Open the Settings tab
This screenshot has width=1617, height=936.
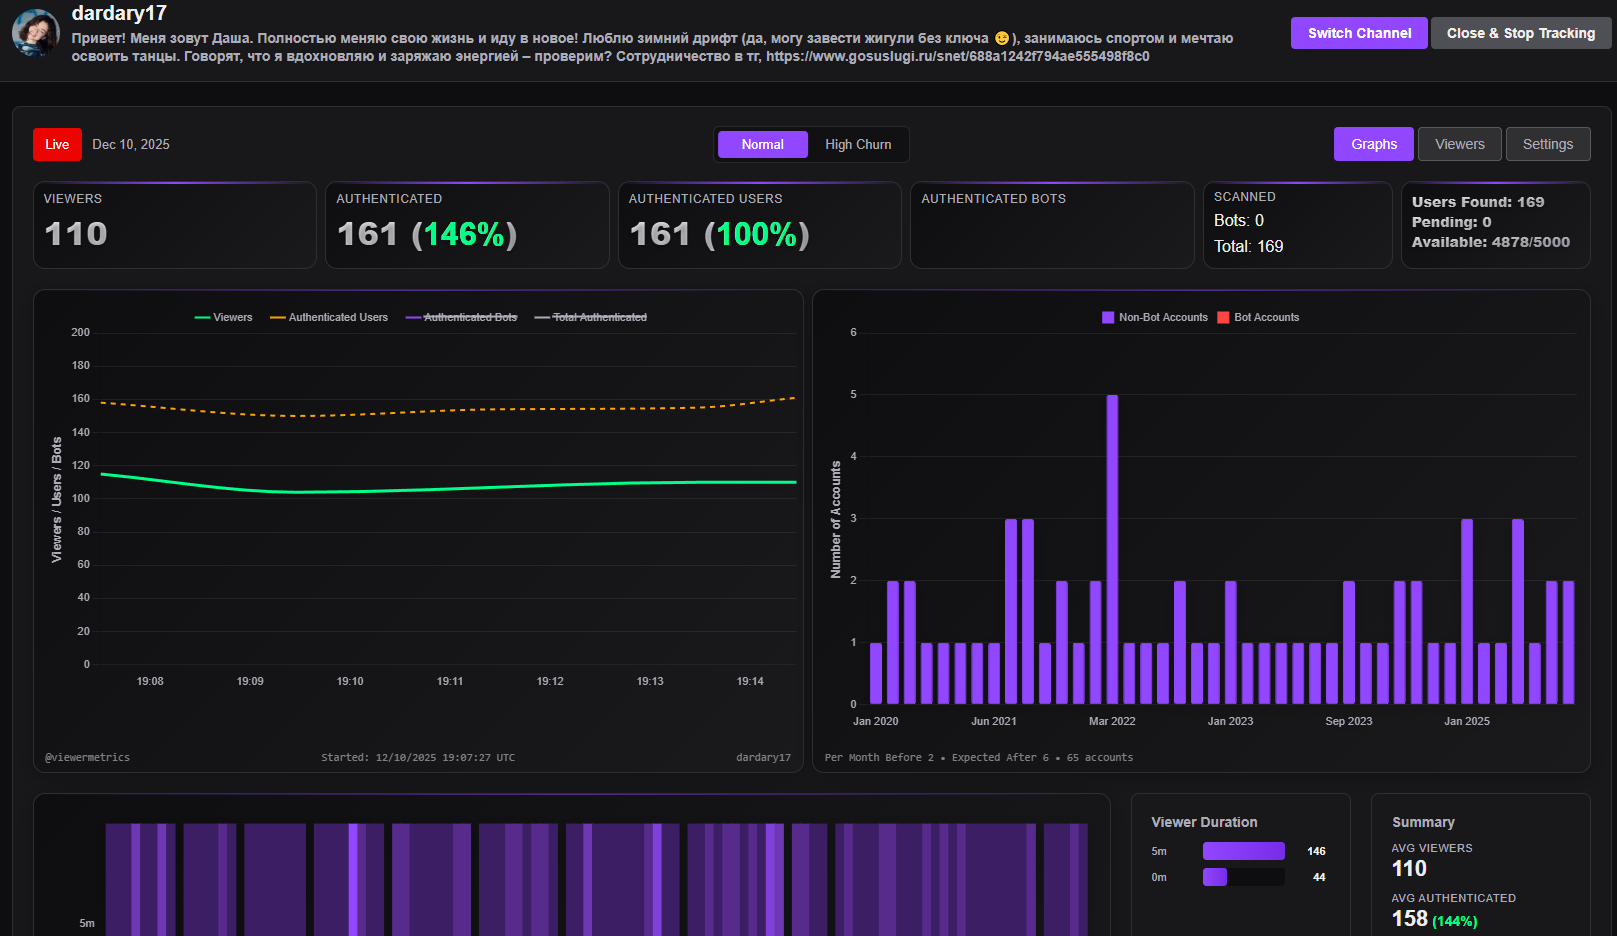(x=1547, y=145)
